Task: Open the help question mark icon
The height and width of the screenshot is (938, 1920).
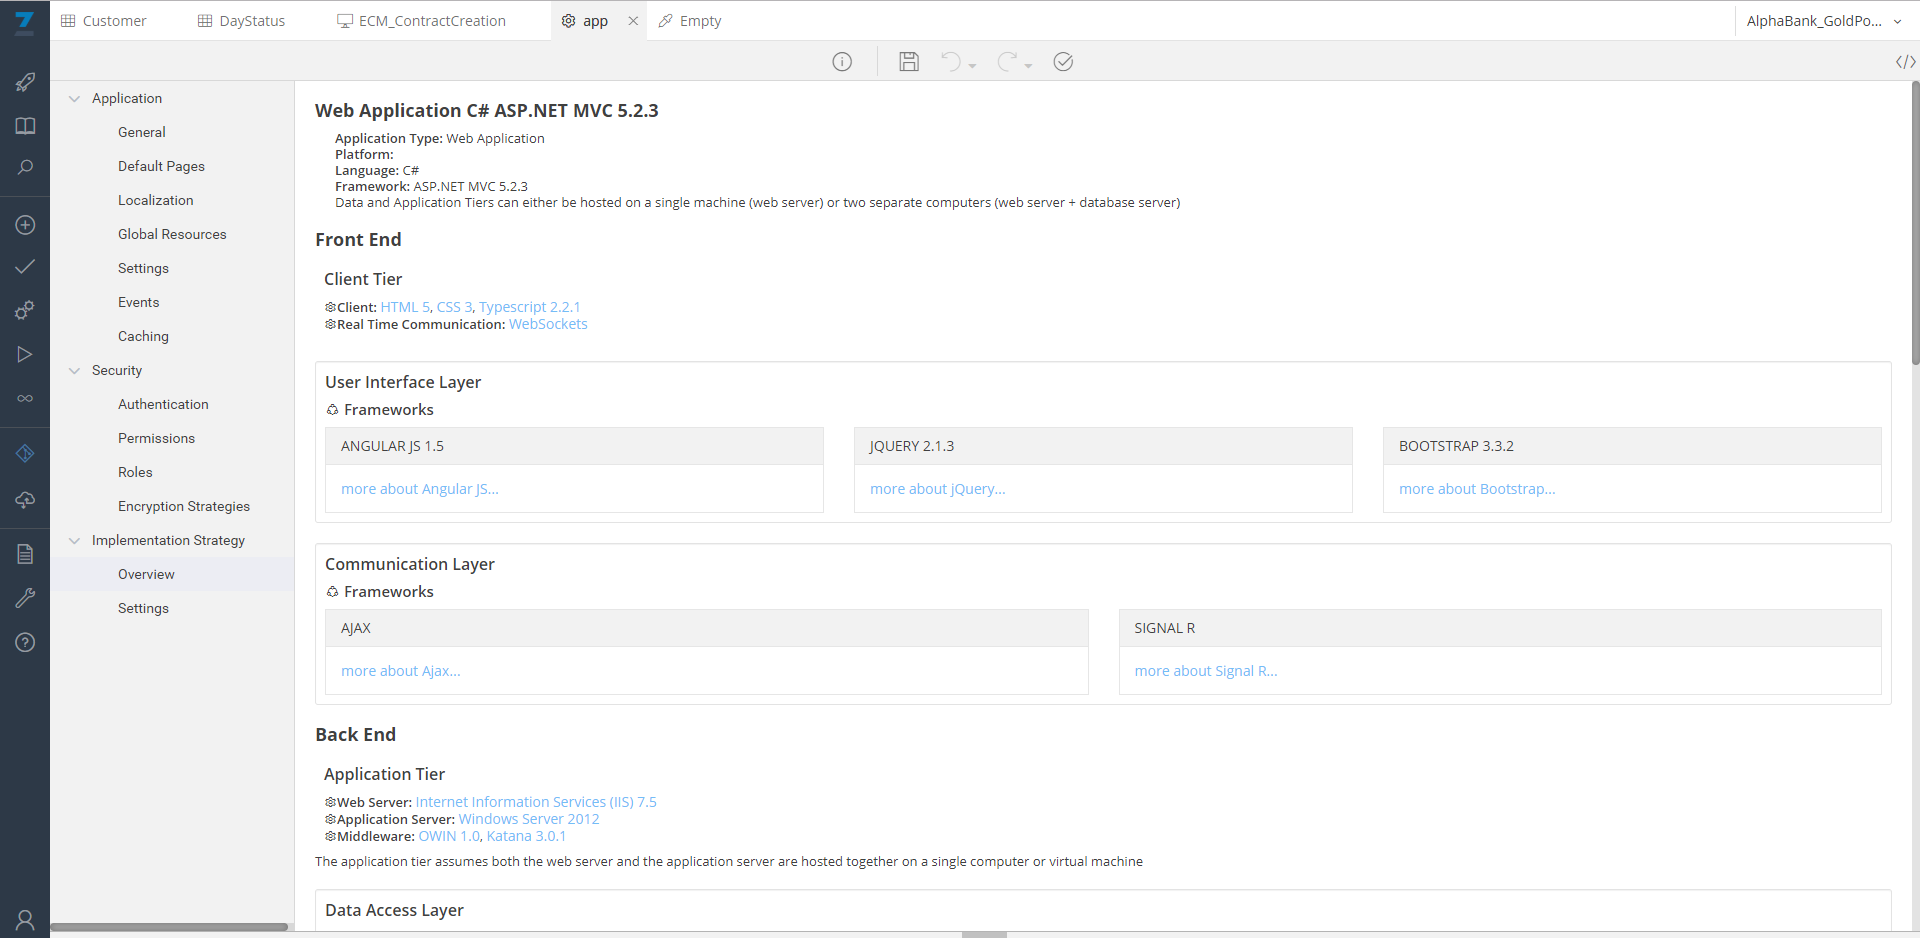Action: pos(25,642)
